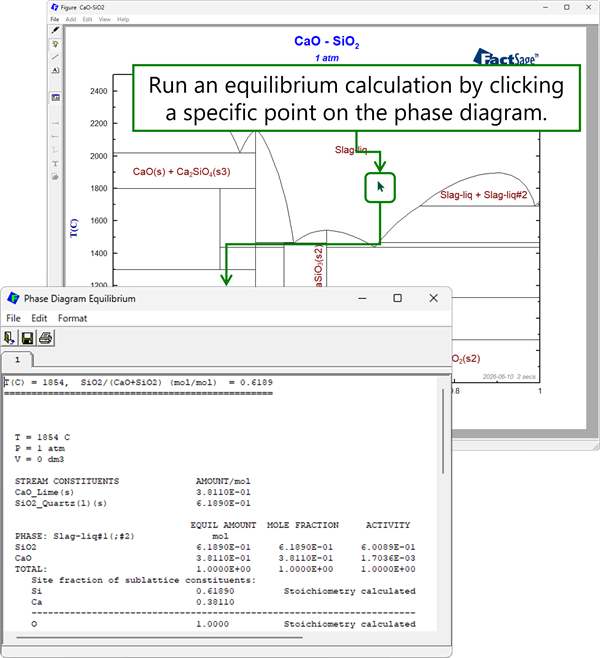Click the blue table legend icon in sidebar
This screenshot has width=600, height=658.
(x=55, y=97)
